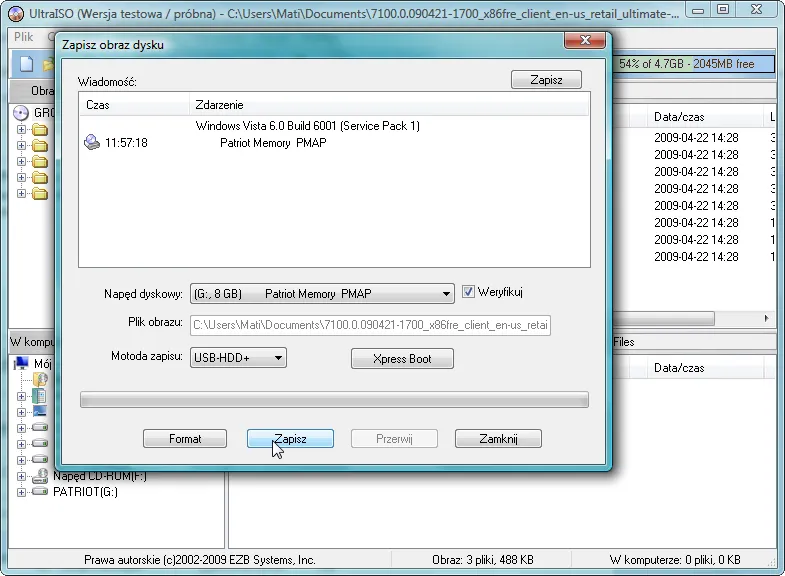Toggle the Weryfikuj checkbox
This screenshot has height=576, width=785.
468,293
